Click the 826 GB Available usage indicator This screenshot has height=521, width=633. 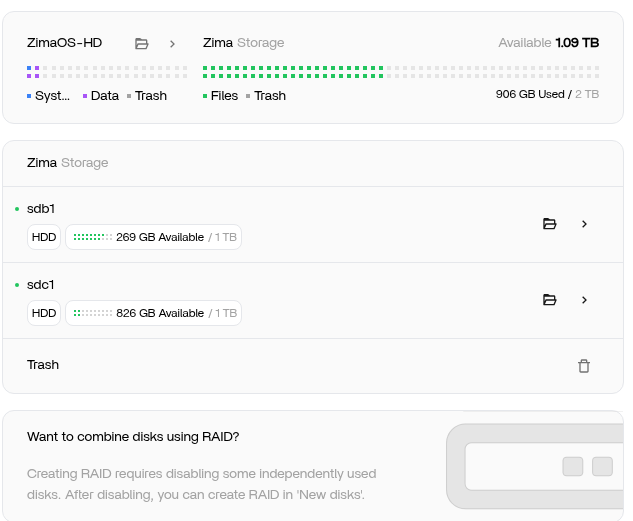pyautogui.click(x=153, y=313)
